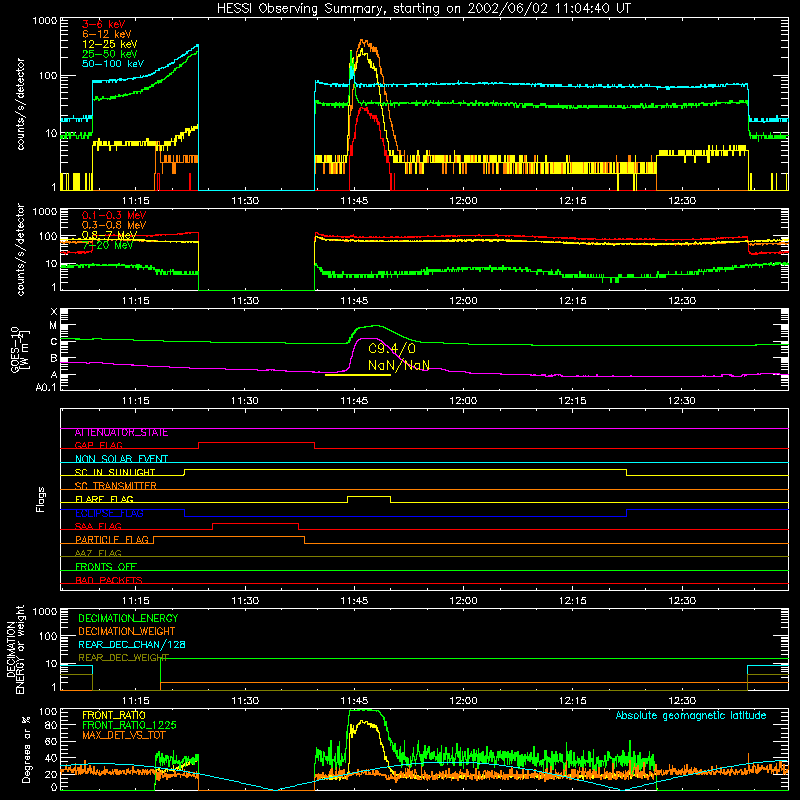Click the MAX_DET_VS_TOT legend label

[x=124, y=735]
